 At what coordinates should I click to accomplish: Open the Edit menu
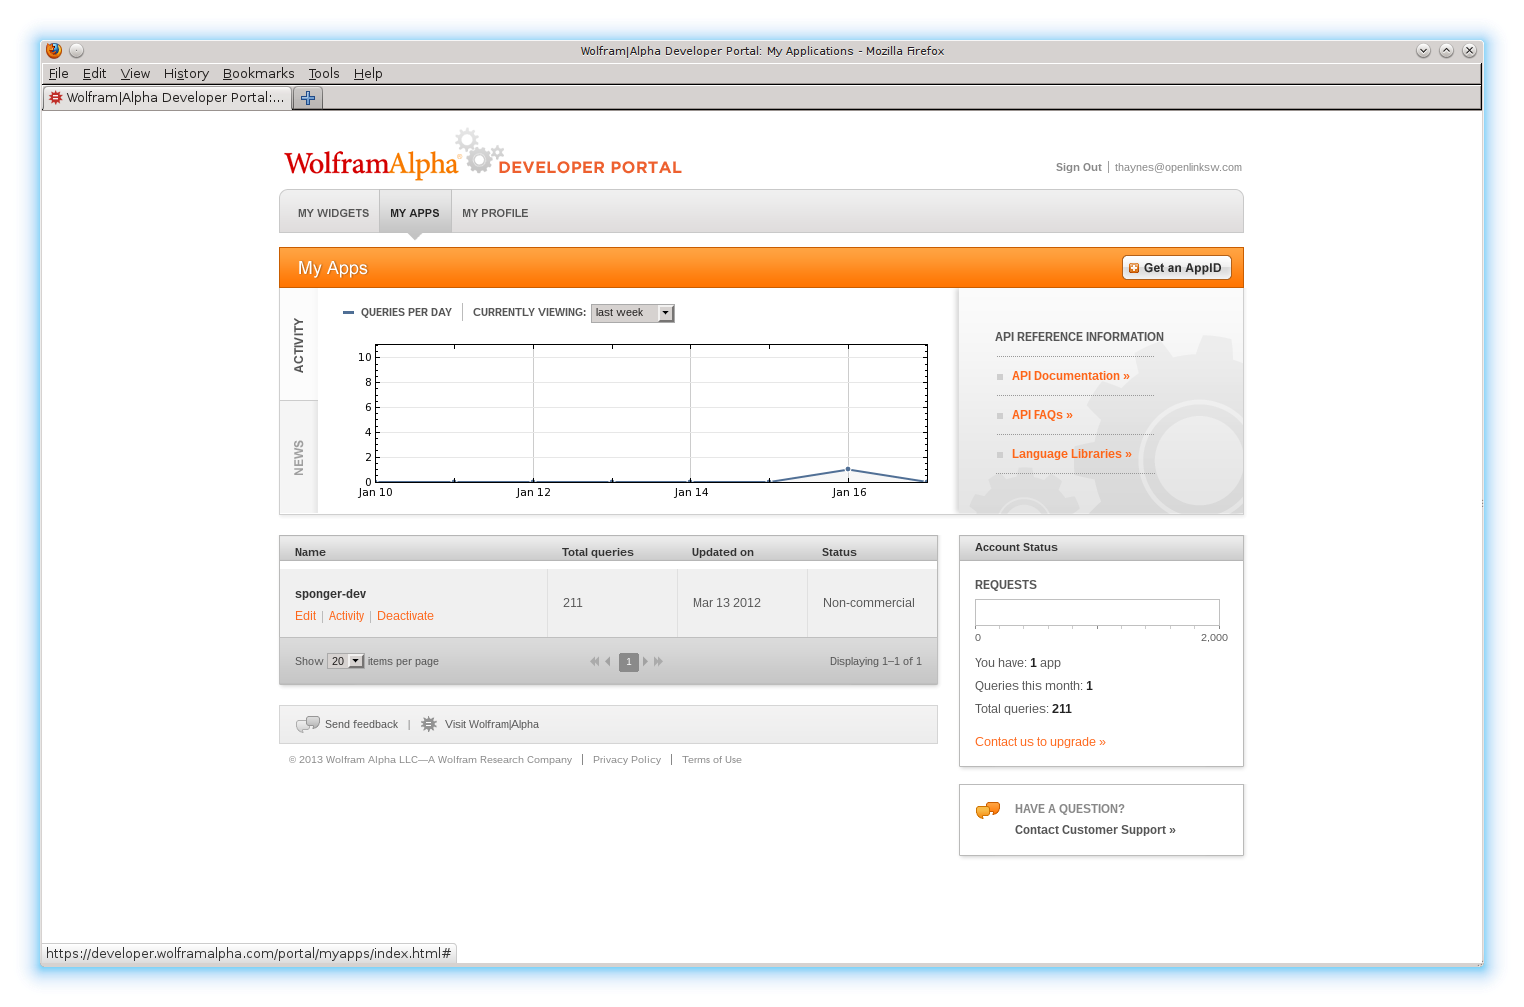click(94, 74)
